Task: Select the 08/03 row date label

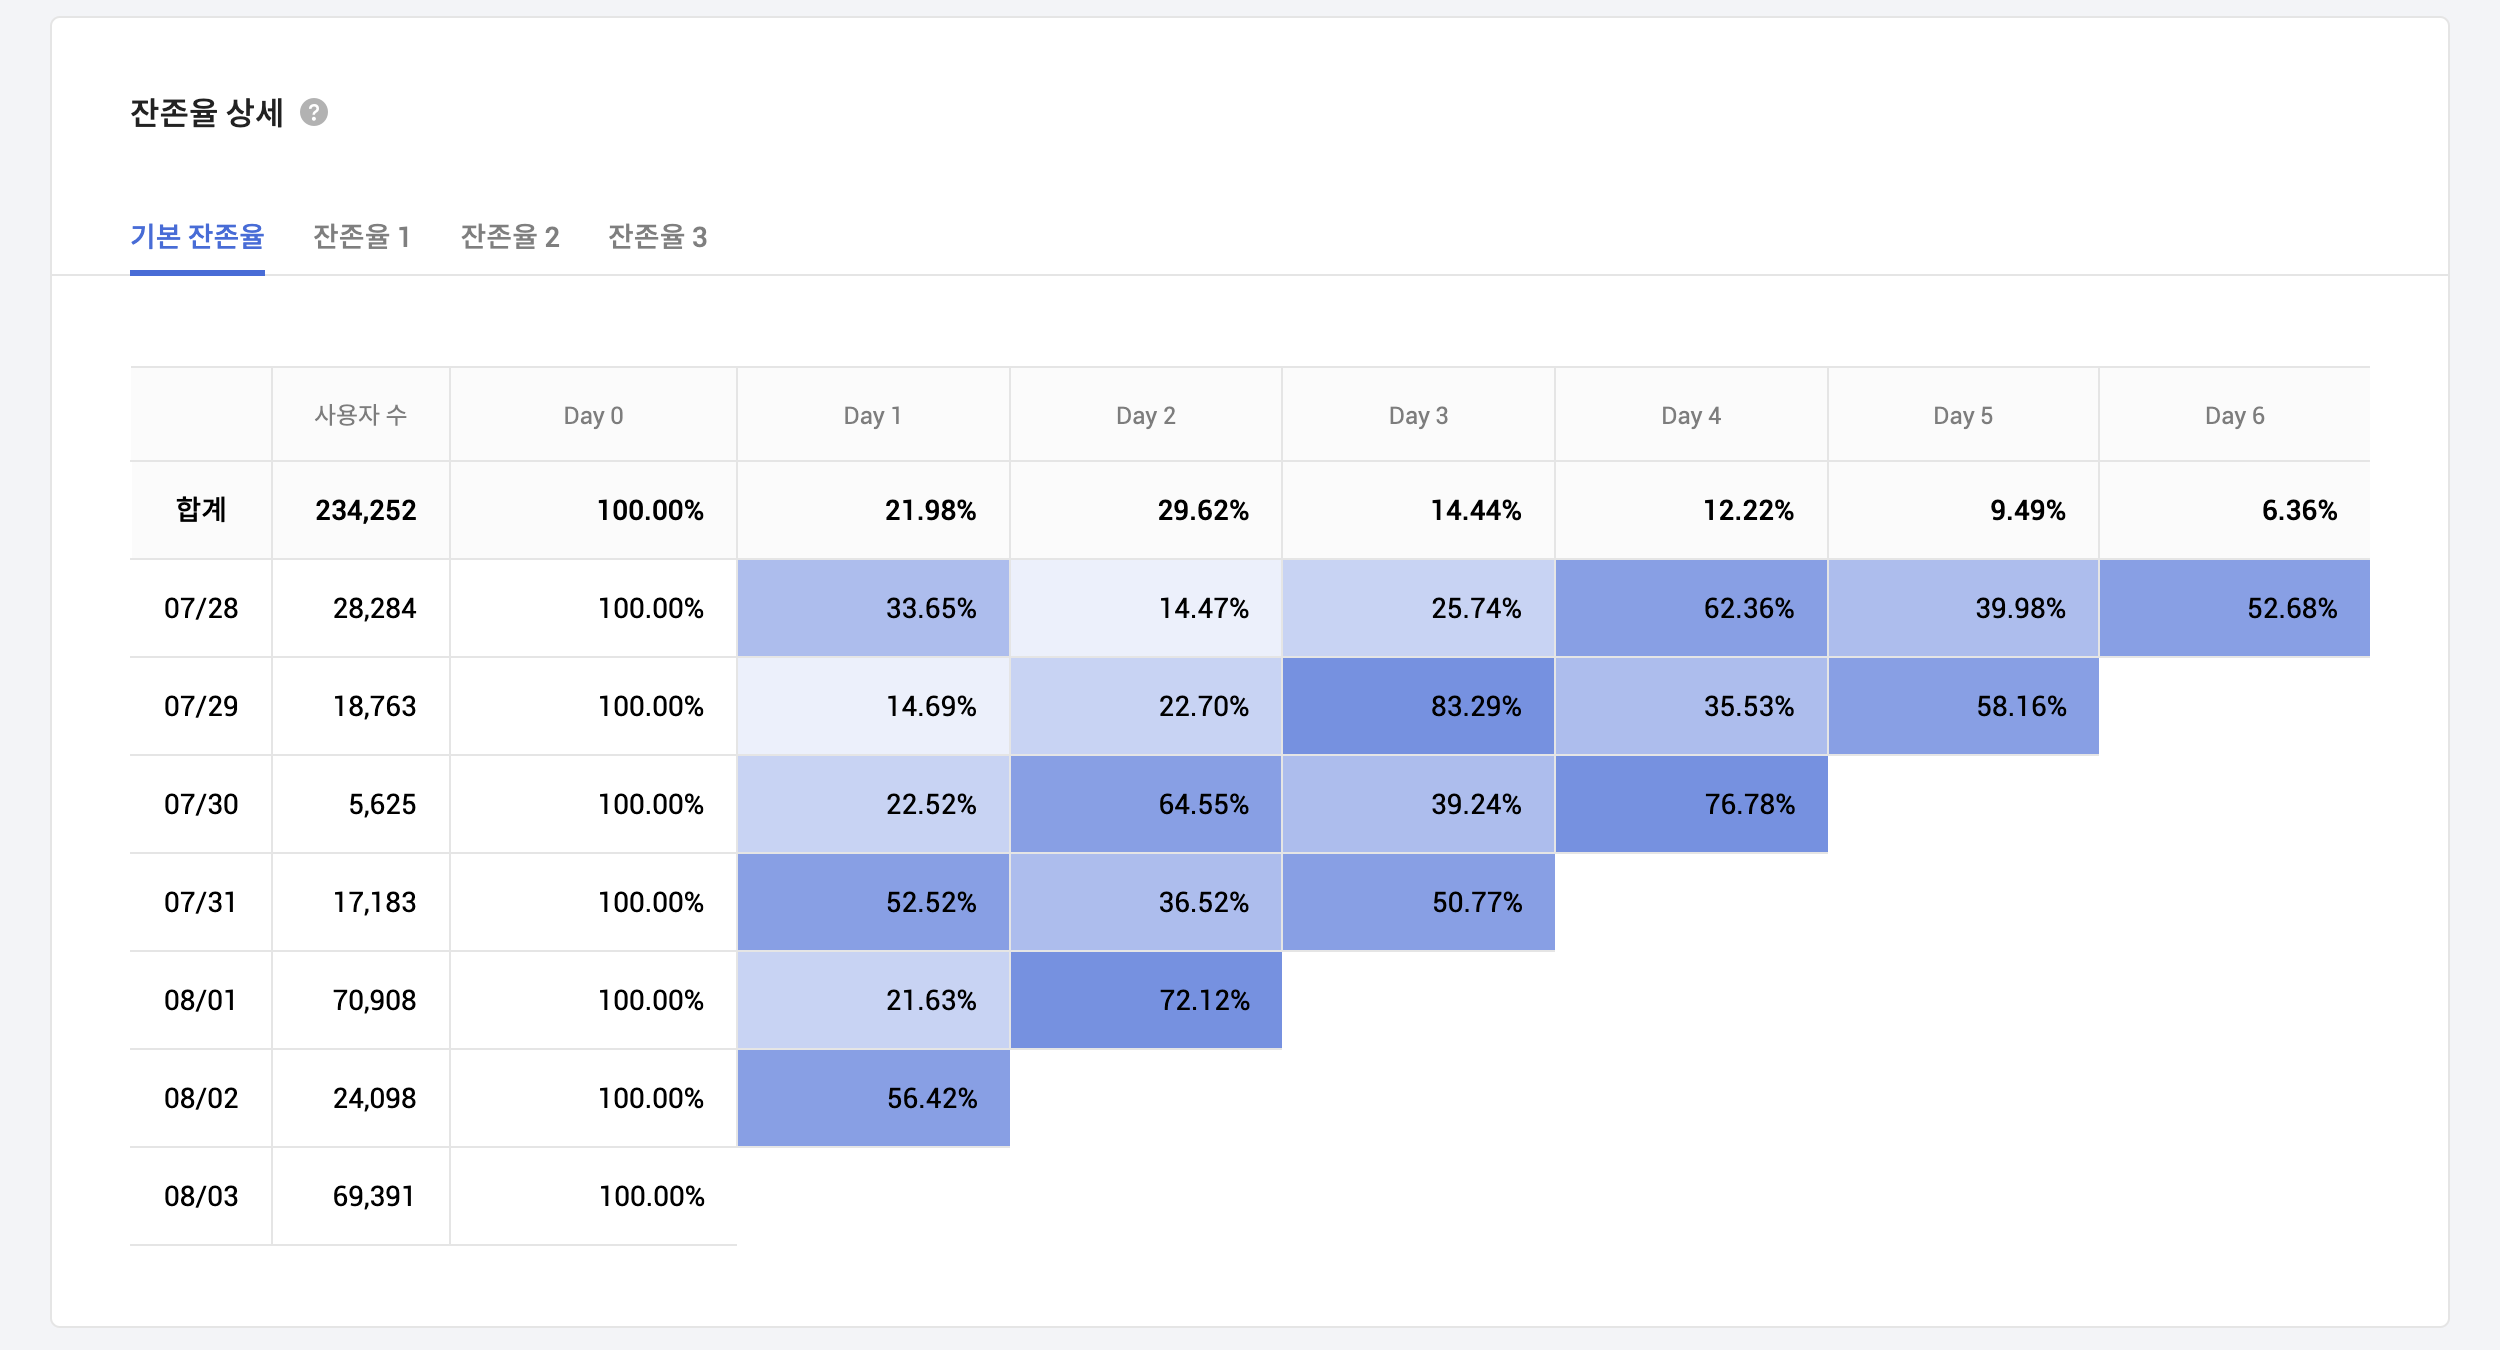Action: 201,1196
